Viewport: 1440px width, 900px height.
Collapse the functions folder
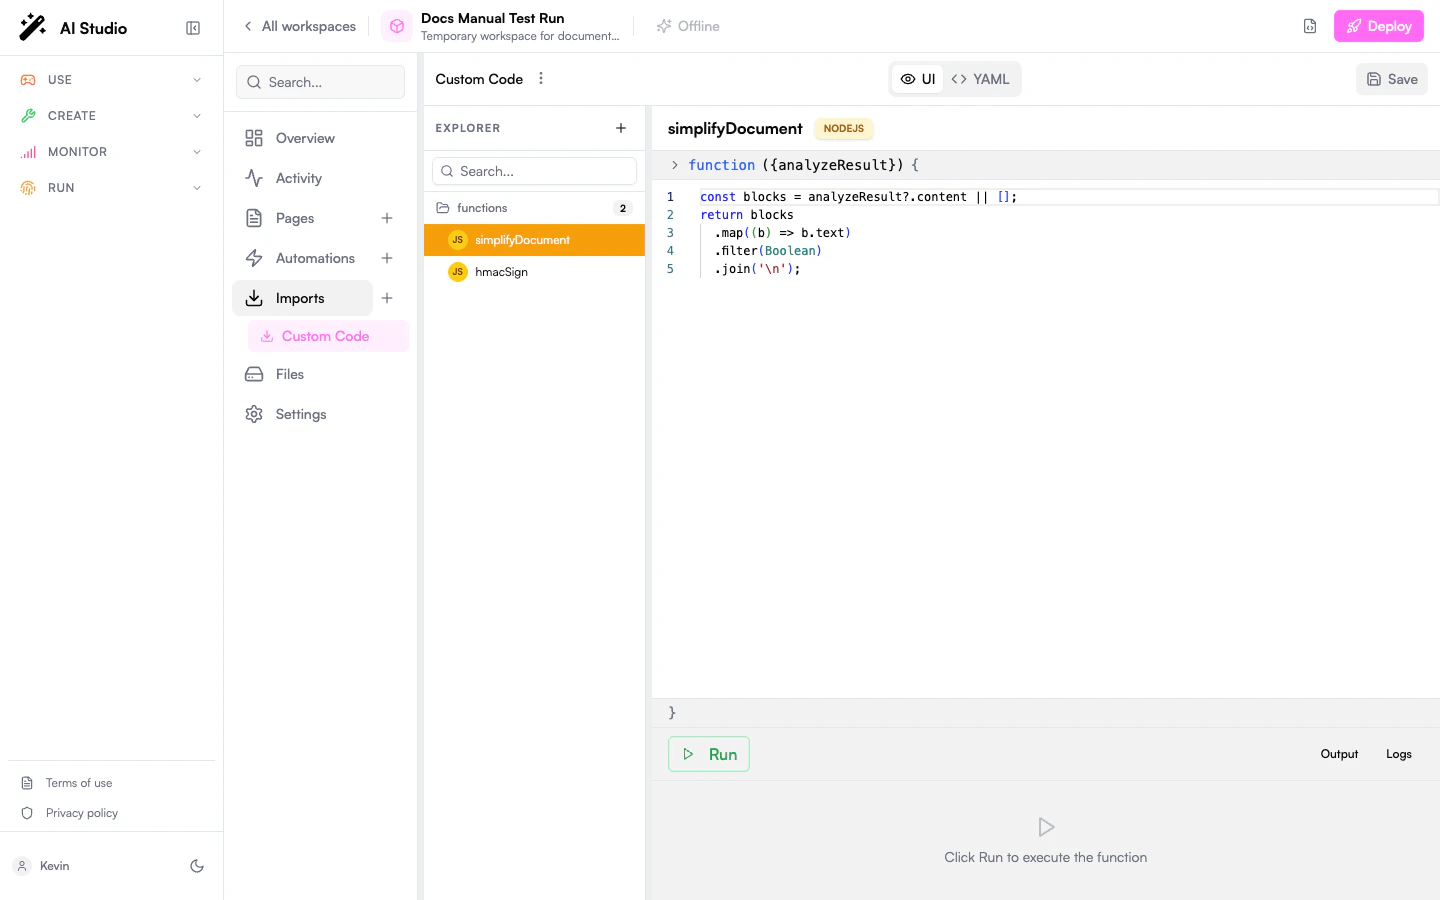tap(534, 208)
